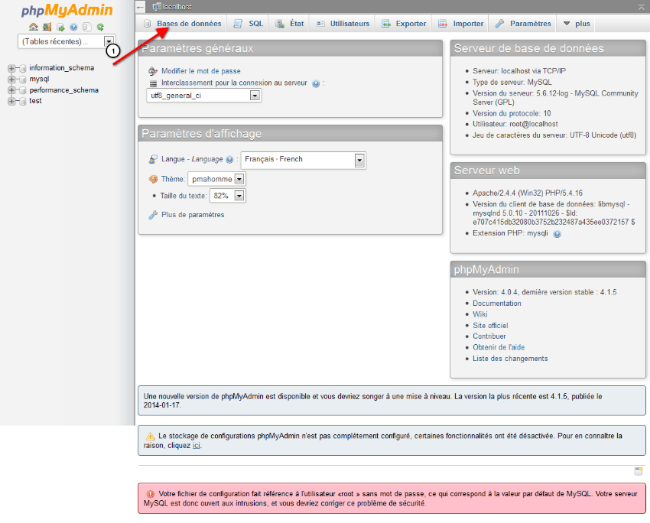Click the mysql database cylinder icon
The image size is (650, 523).
point(23,79)
